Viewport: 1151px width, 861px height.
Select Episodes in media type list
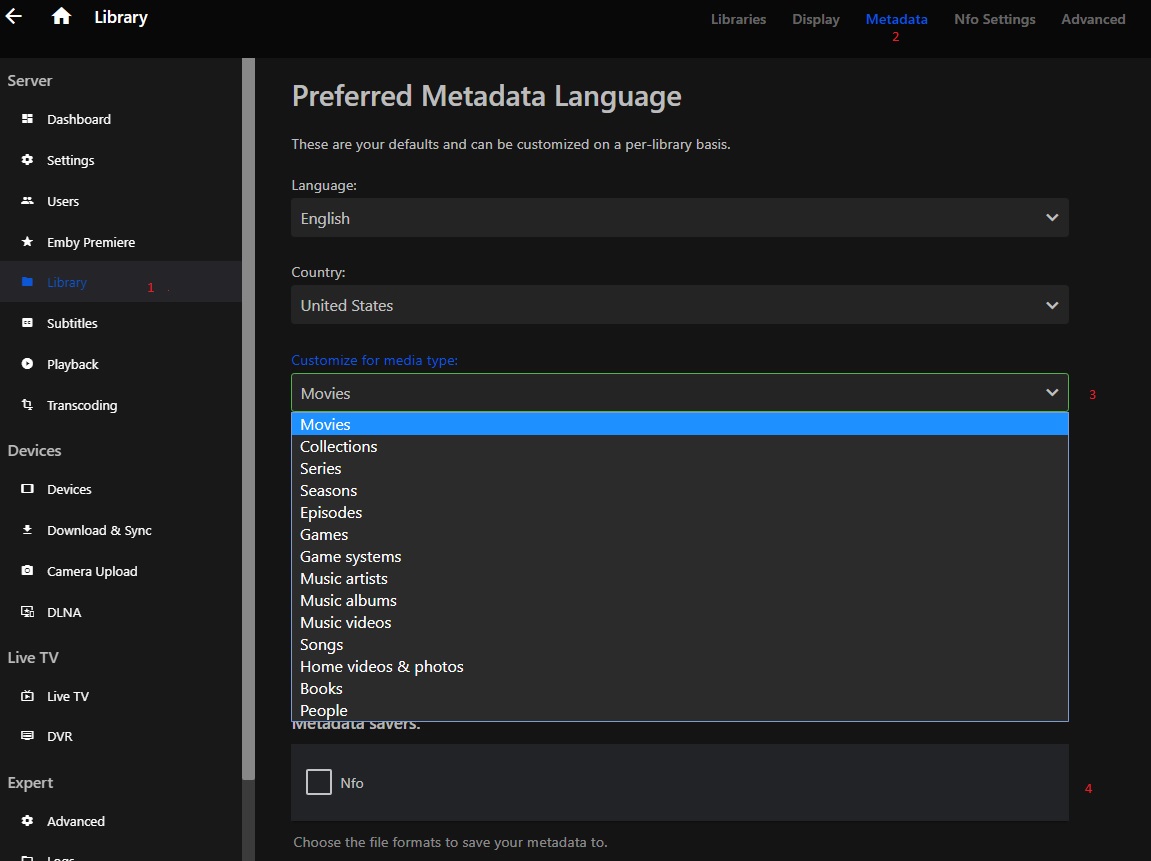(331, 512)
